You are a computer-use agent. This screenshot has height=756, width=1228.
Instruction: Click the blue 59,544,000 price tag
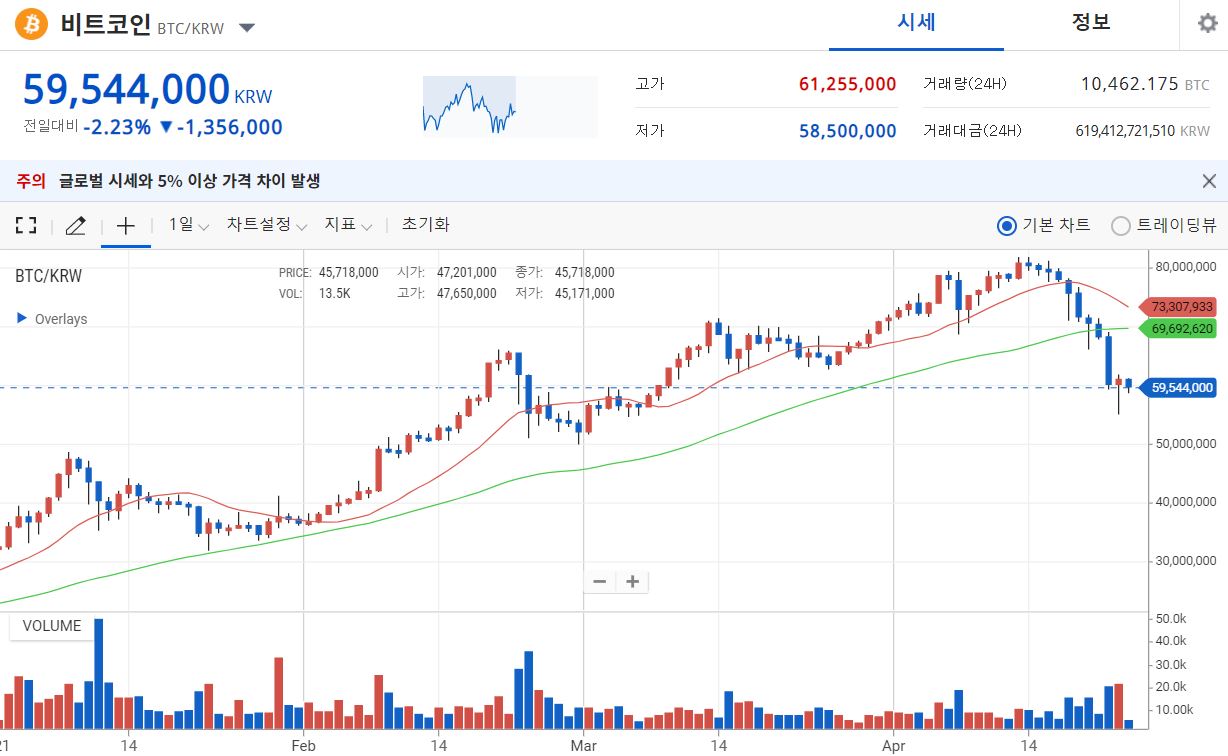point(1177,388)
